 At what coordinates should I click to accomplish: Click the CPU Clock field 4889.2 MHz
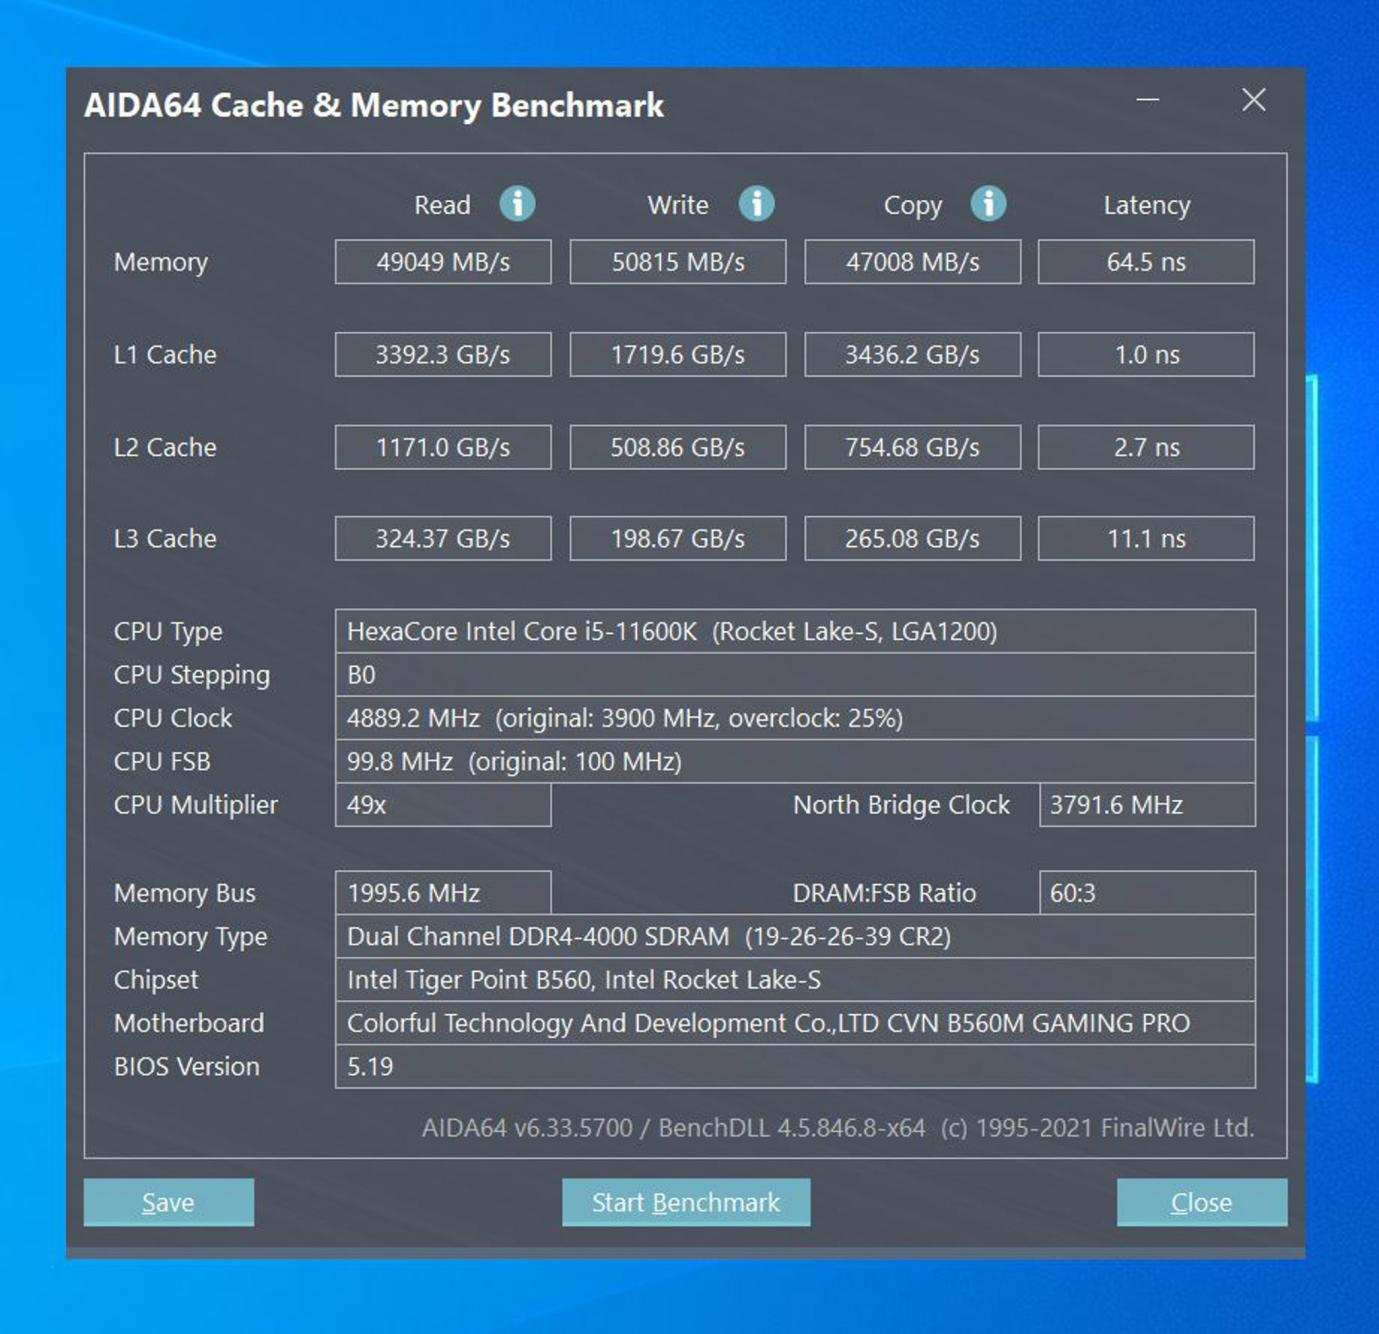[x=795, y=718]
